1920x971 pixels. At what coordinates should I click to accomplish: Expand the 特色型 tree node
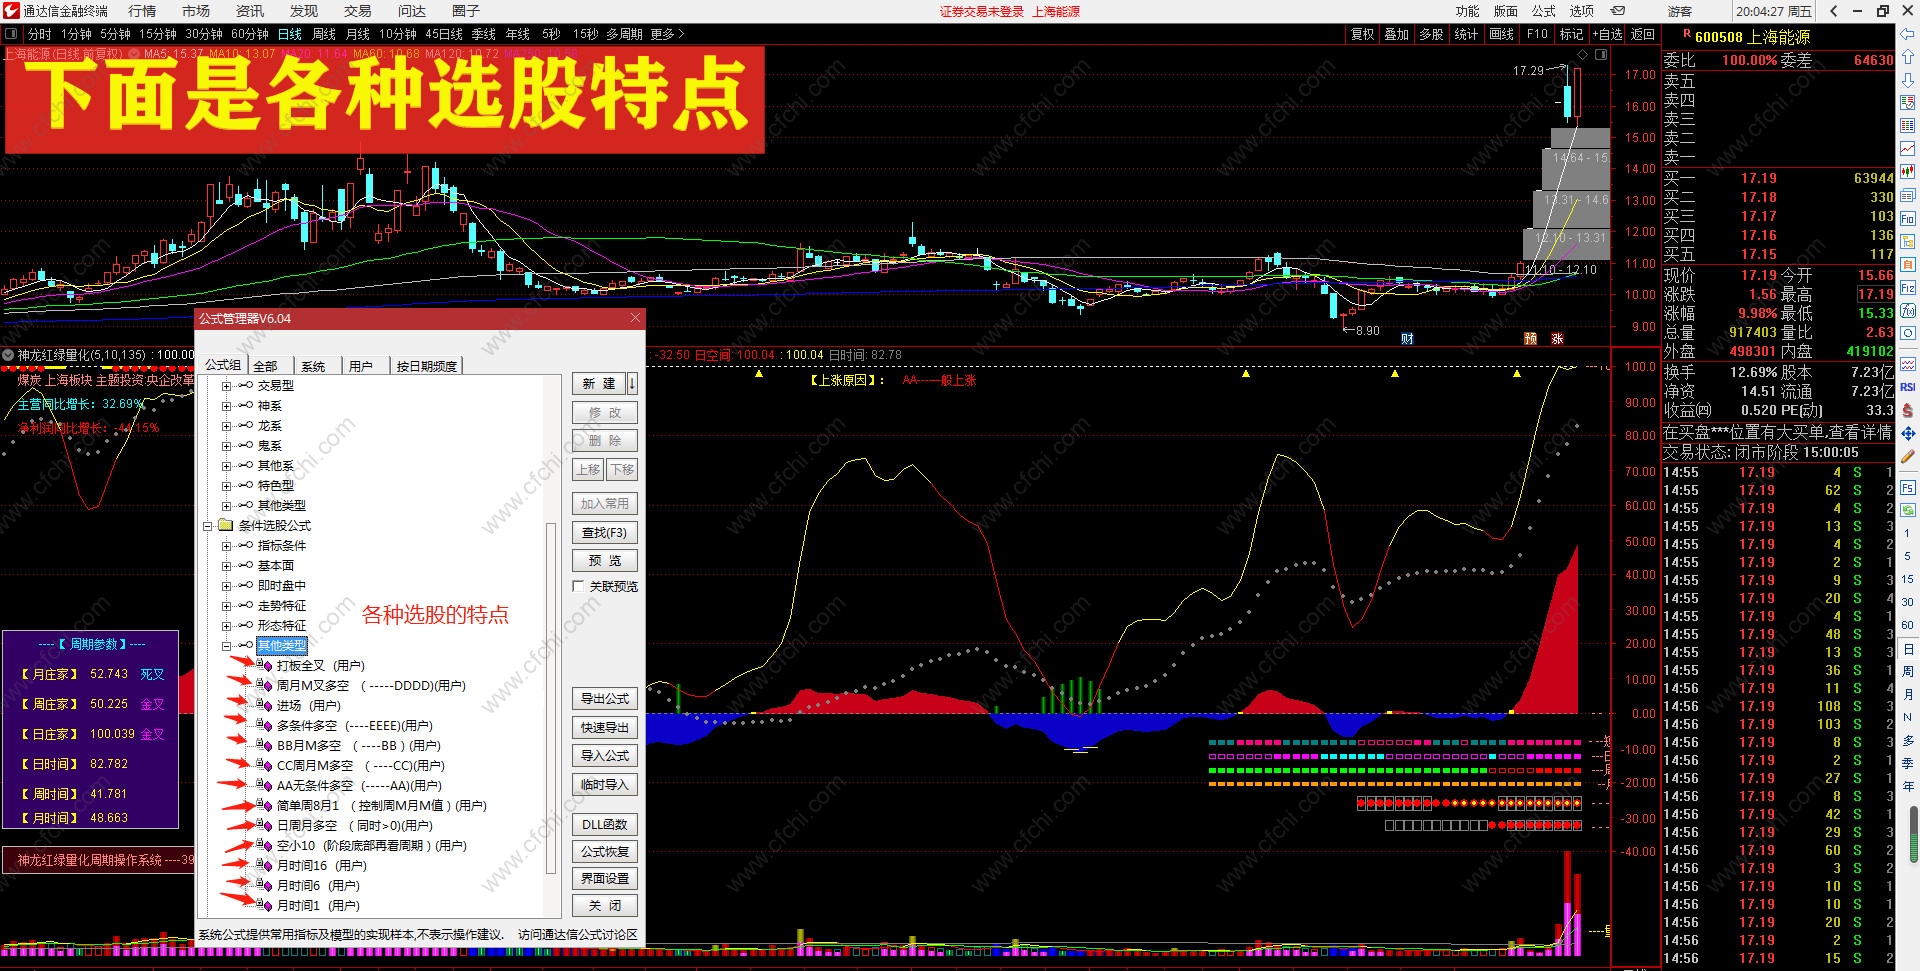click(226, 486)
